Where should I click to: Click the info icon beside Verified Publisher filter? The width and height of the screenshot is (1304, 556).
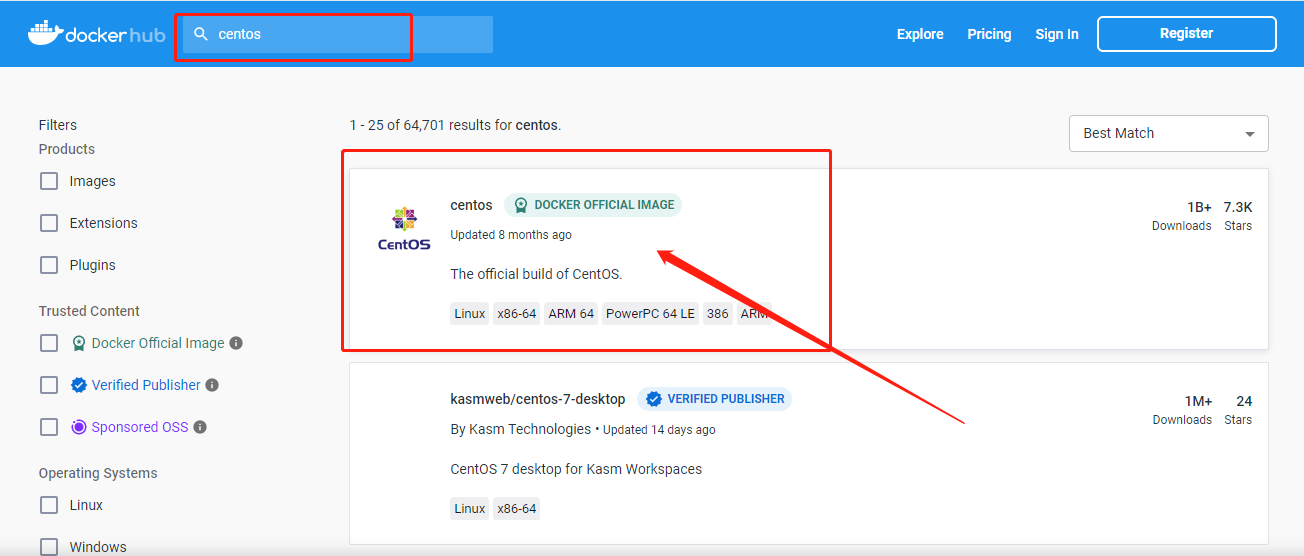[212, 385]
